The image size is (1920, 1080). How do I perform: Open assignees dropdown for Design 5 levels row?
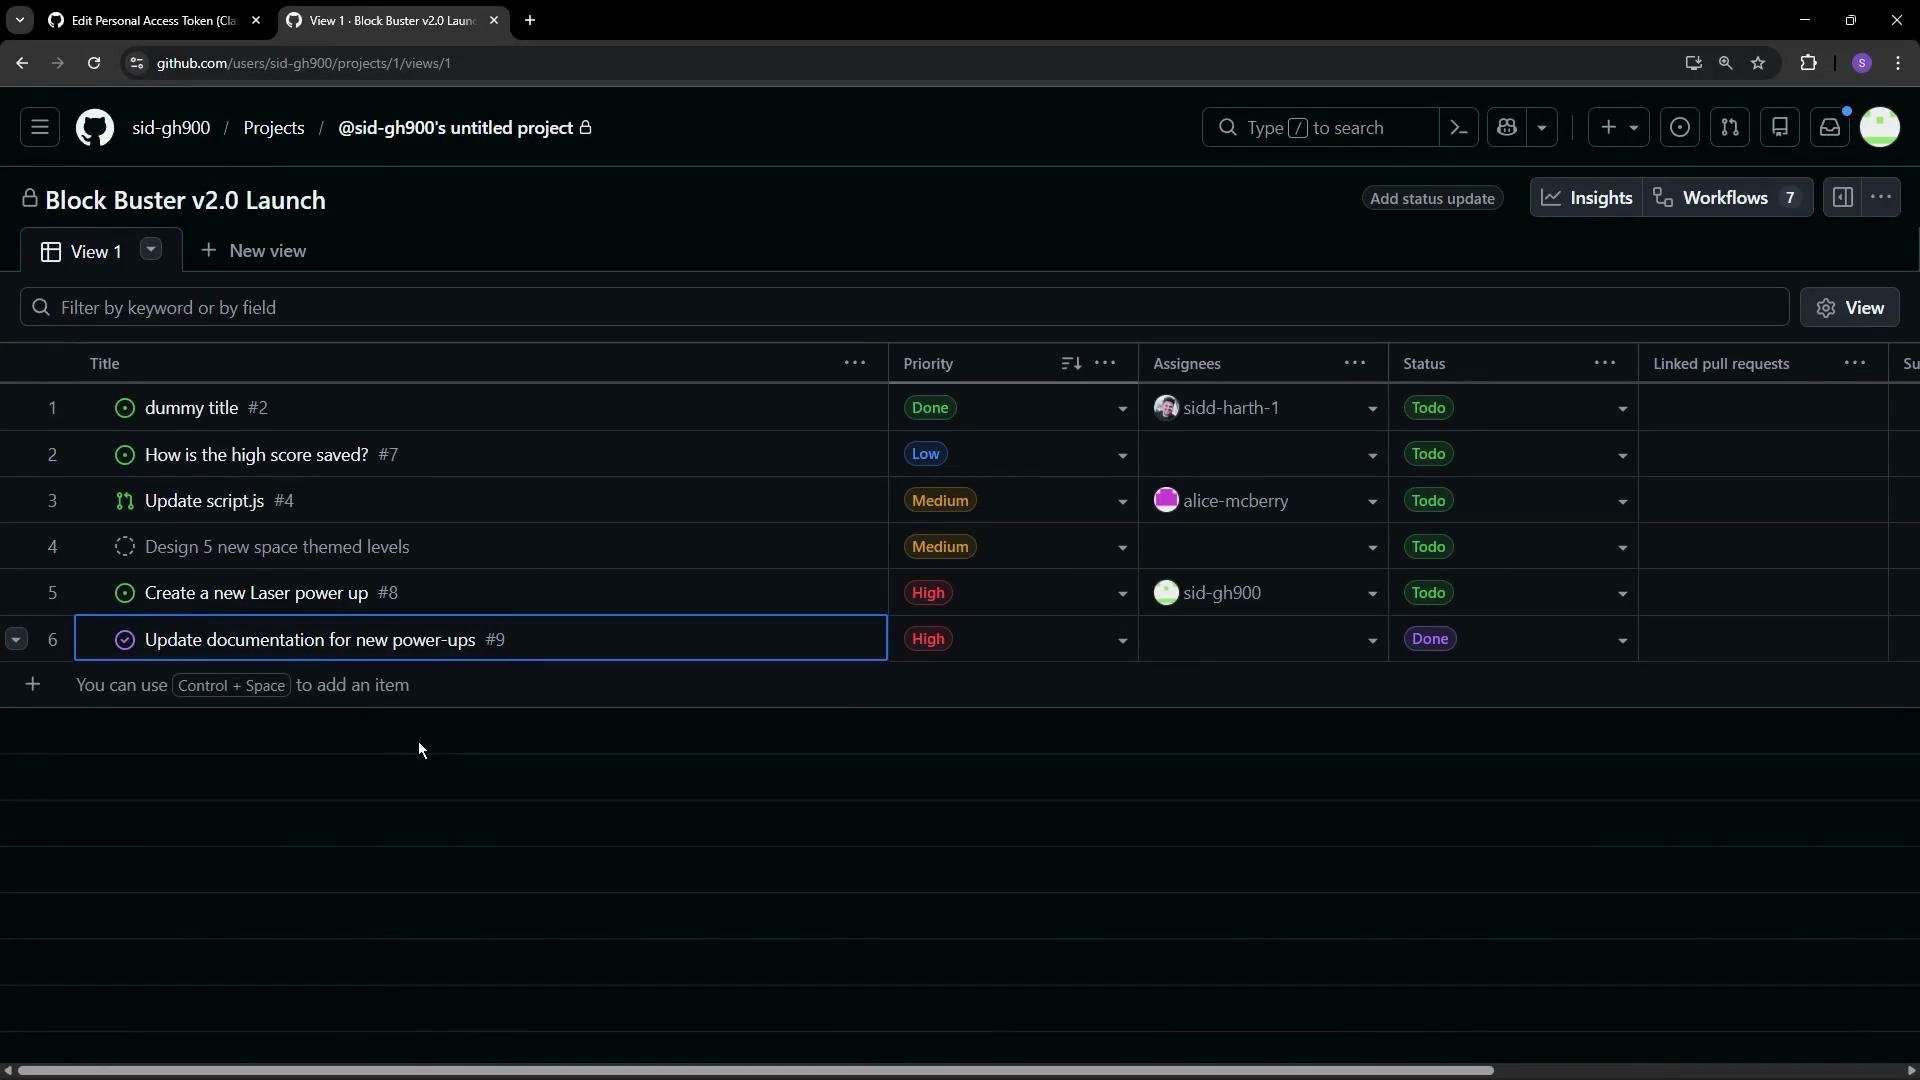tap(1372, 548)
